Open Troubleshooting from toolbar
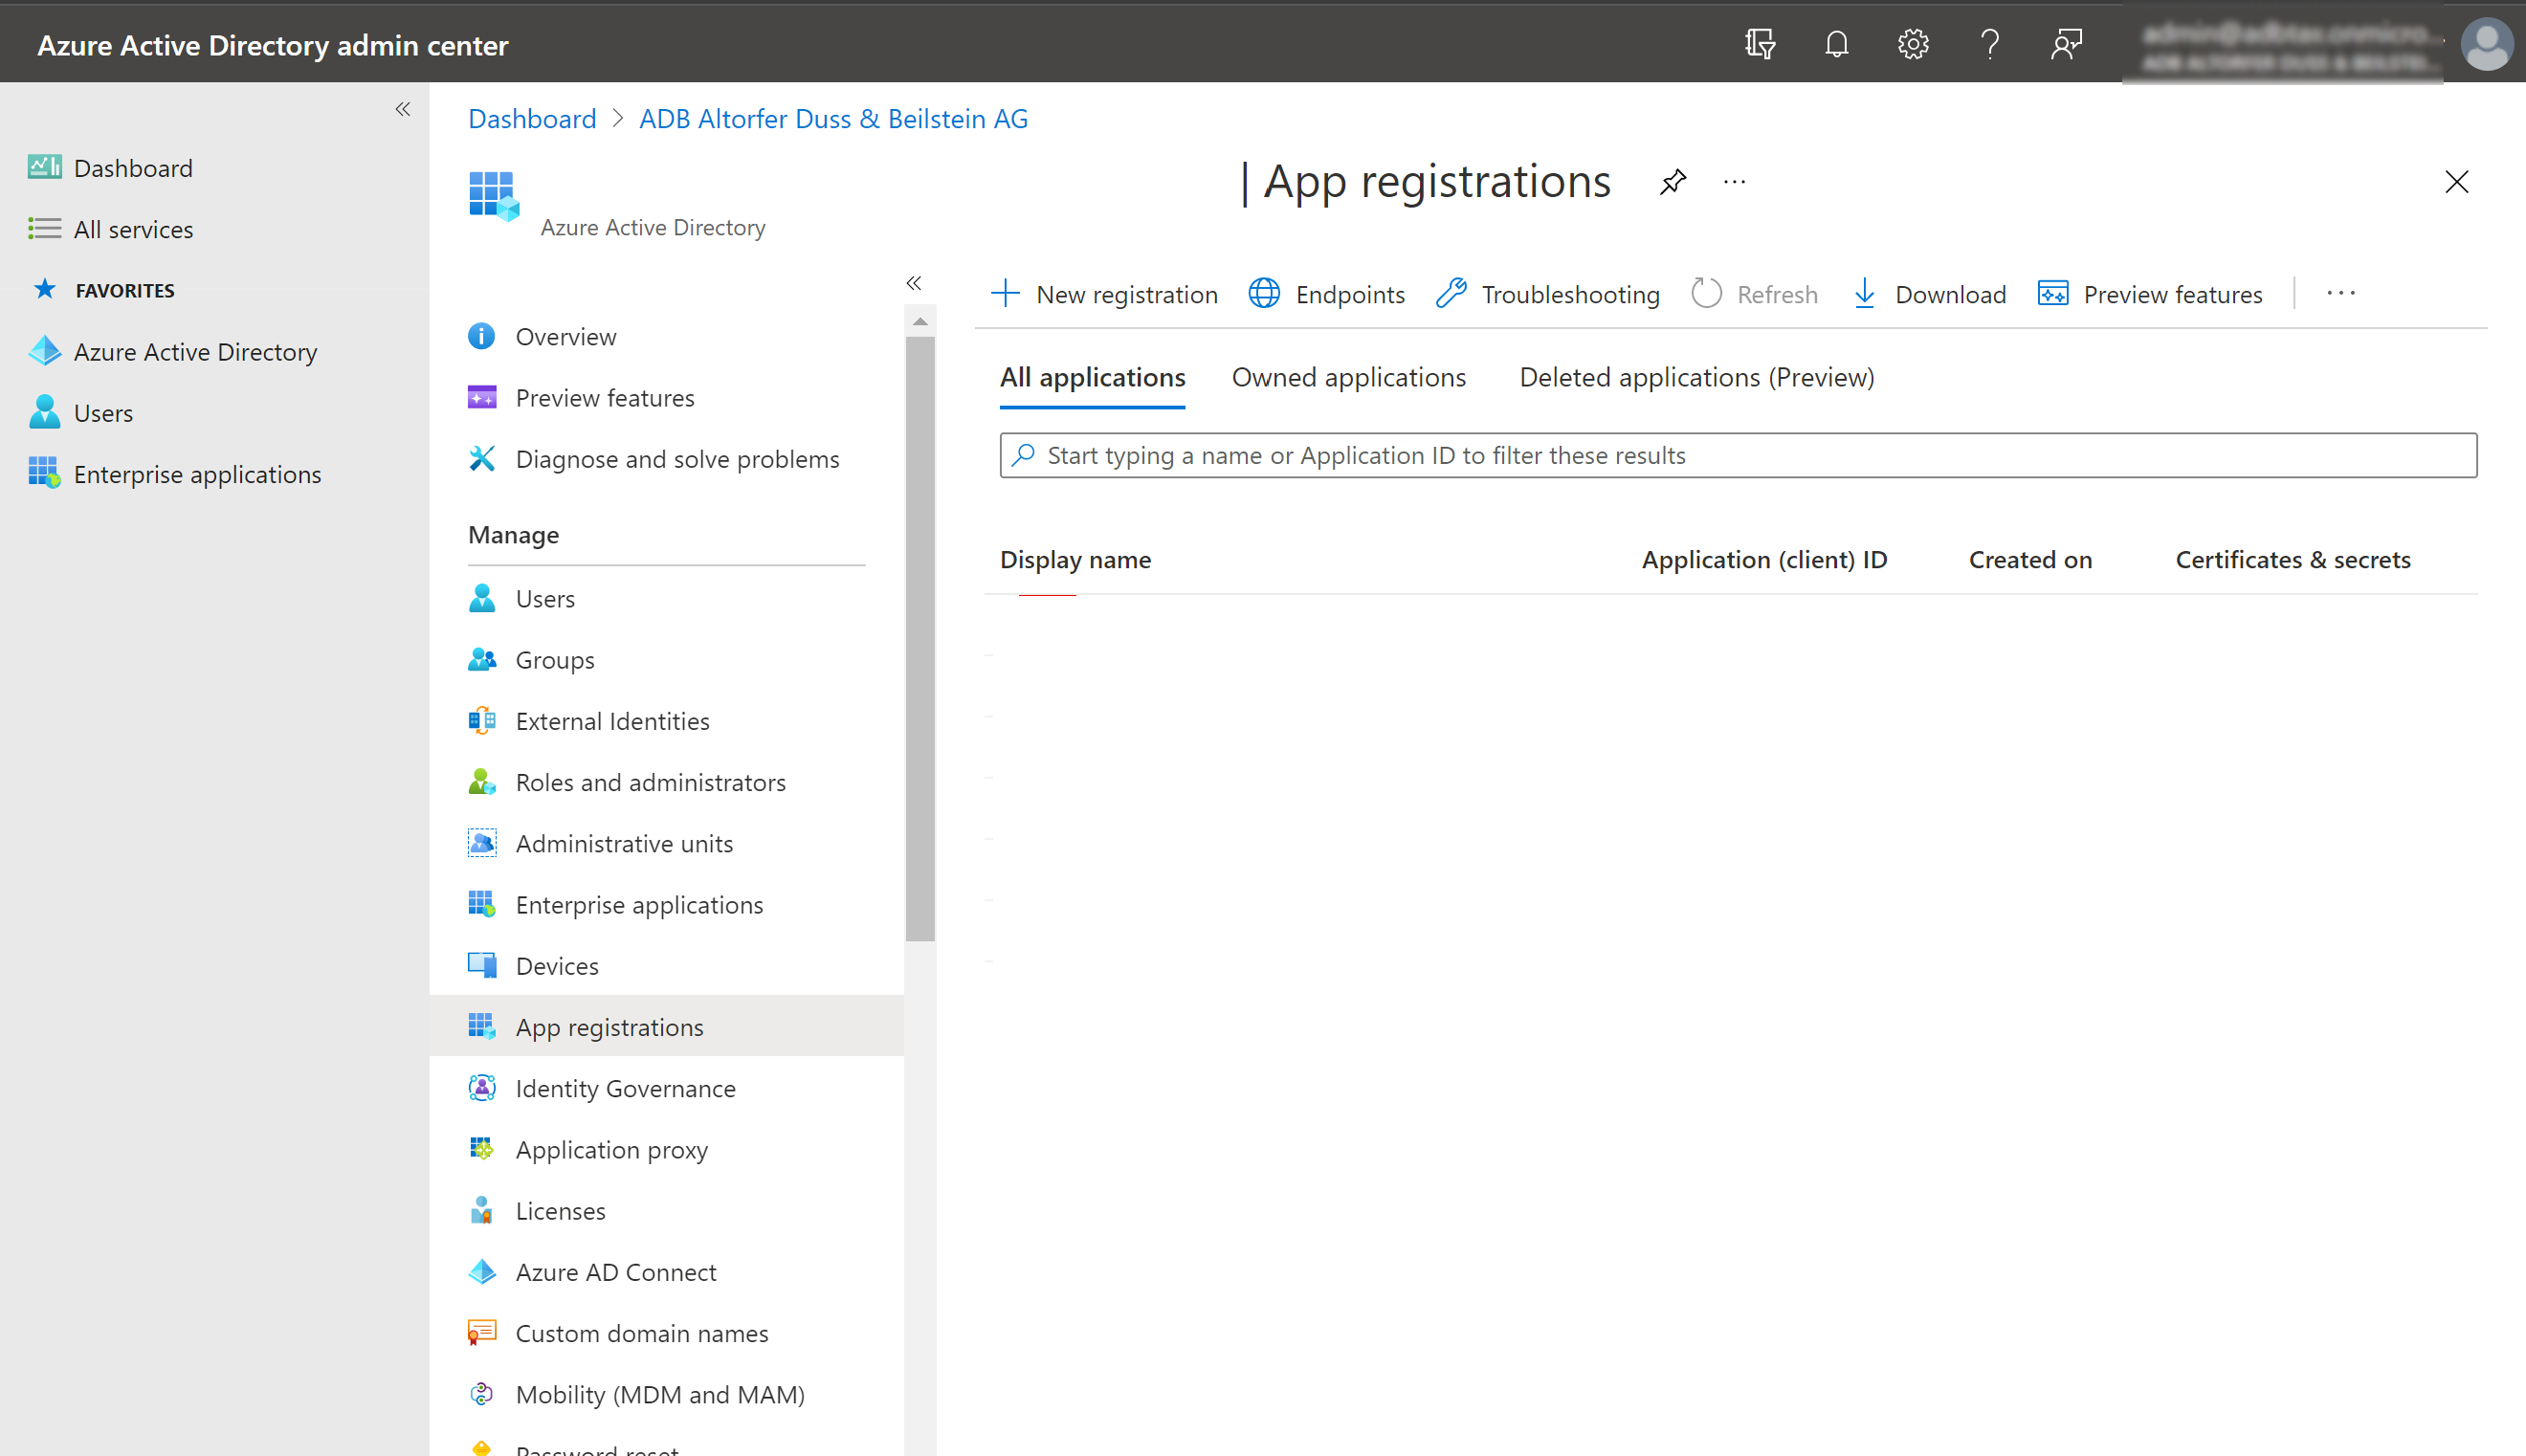This screenshot has width=2526, height=1456. pyautogui.click(x=1547, y=294)
